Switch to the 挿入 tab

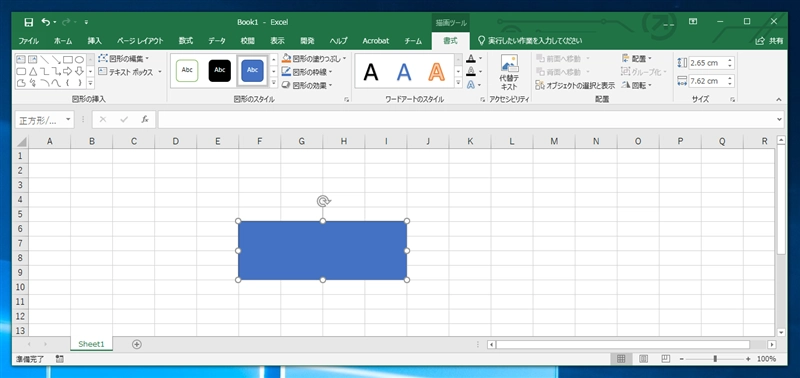coord(94,41)
